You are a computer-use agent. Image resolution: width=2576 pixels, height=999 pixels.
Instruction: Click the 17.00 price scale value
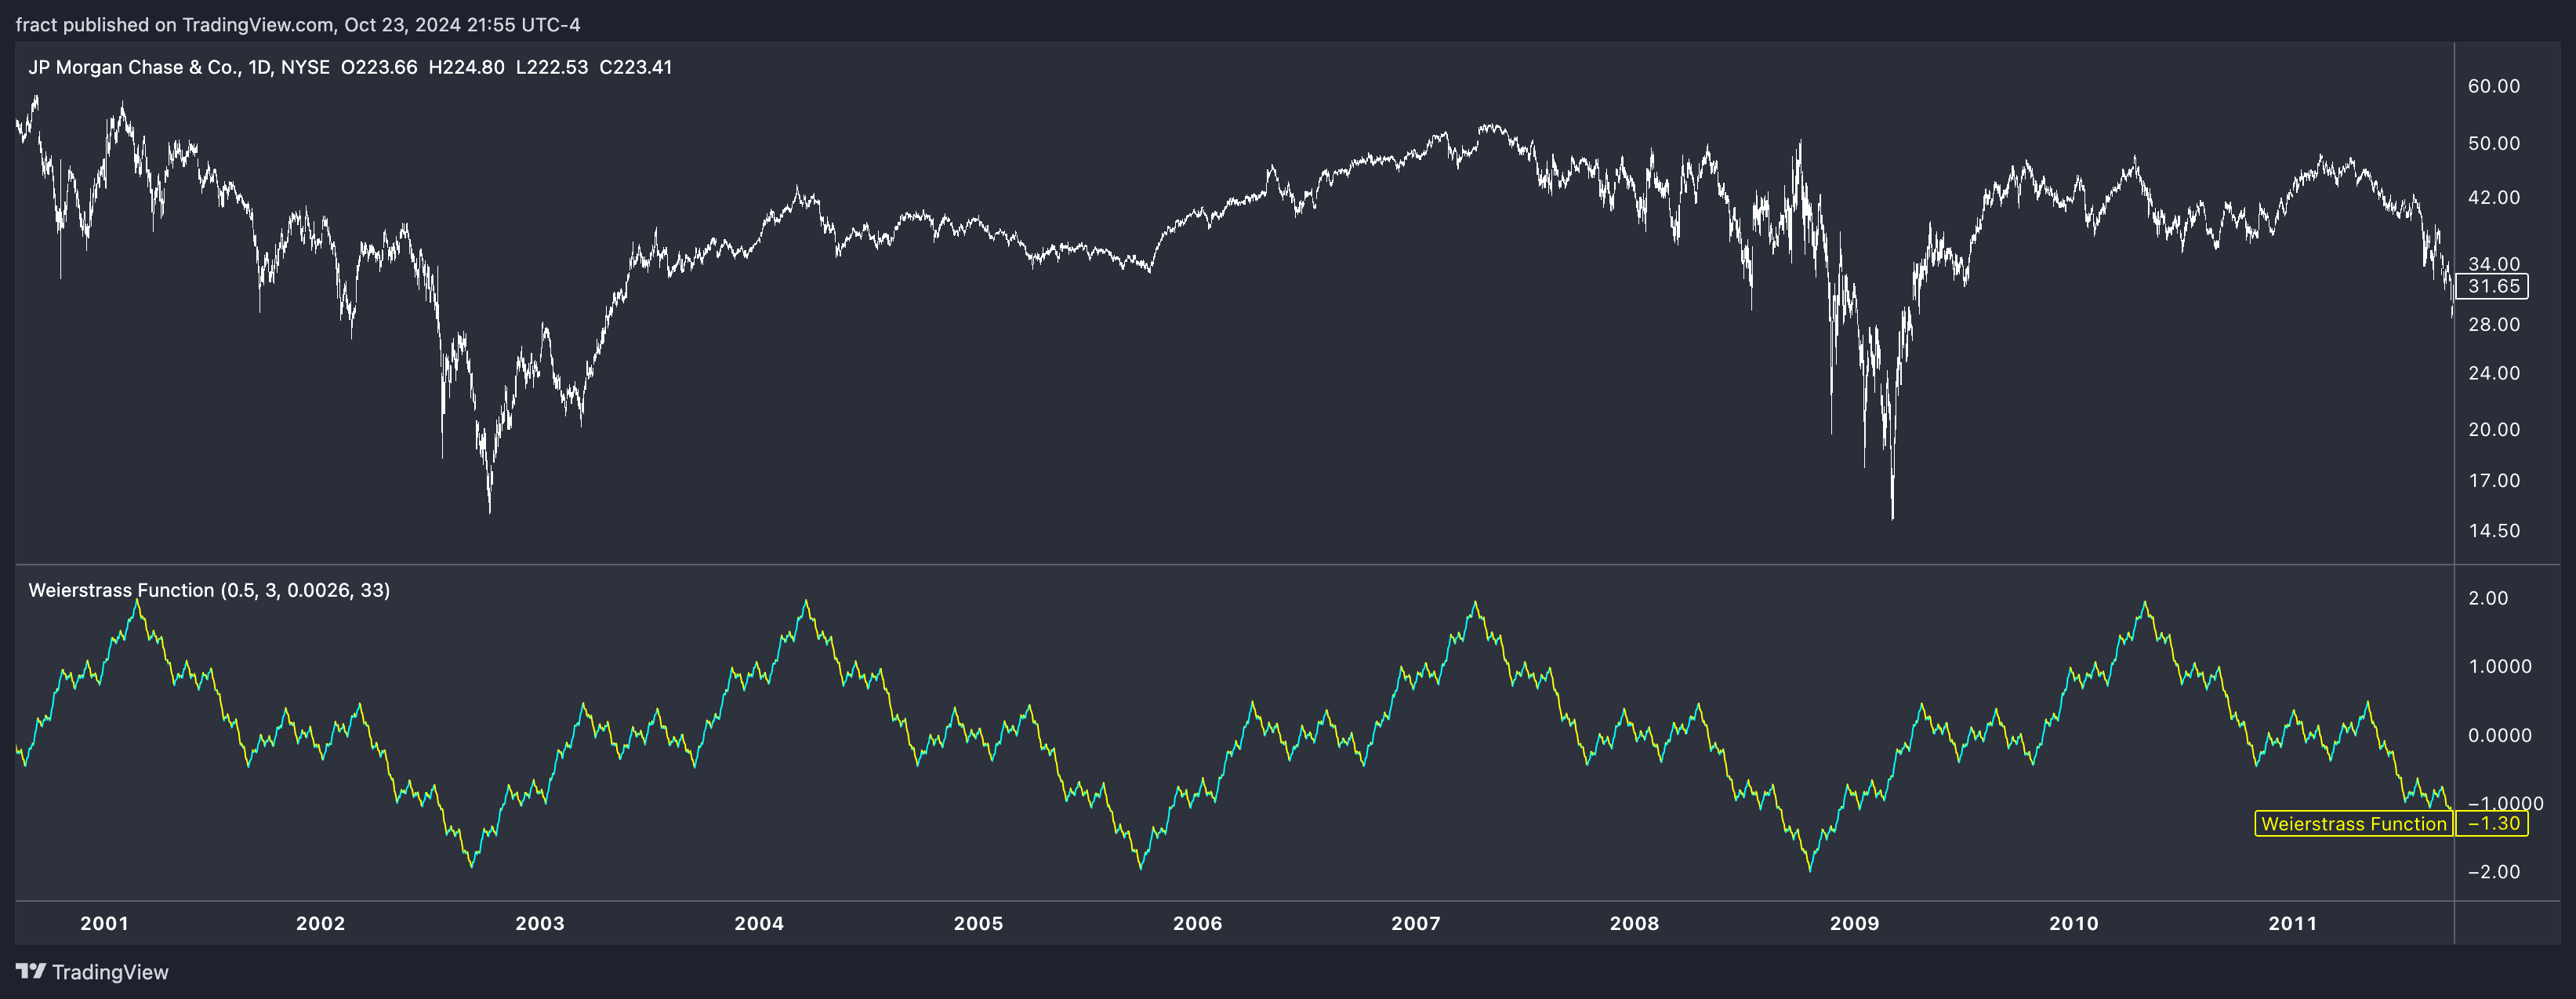[x=2493, y=480]
